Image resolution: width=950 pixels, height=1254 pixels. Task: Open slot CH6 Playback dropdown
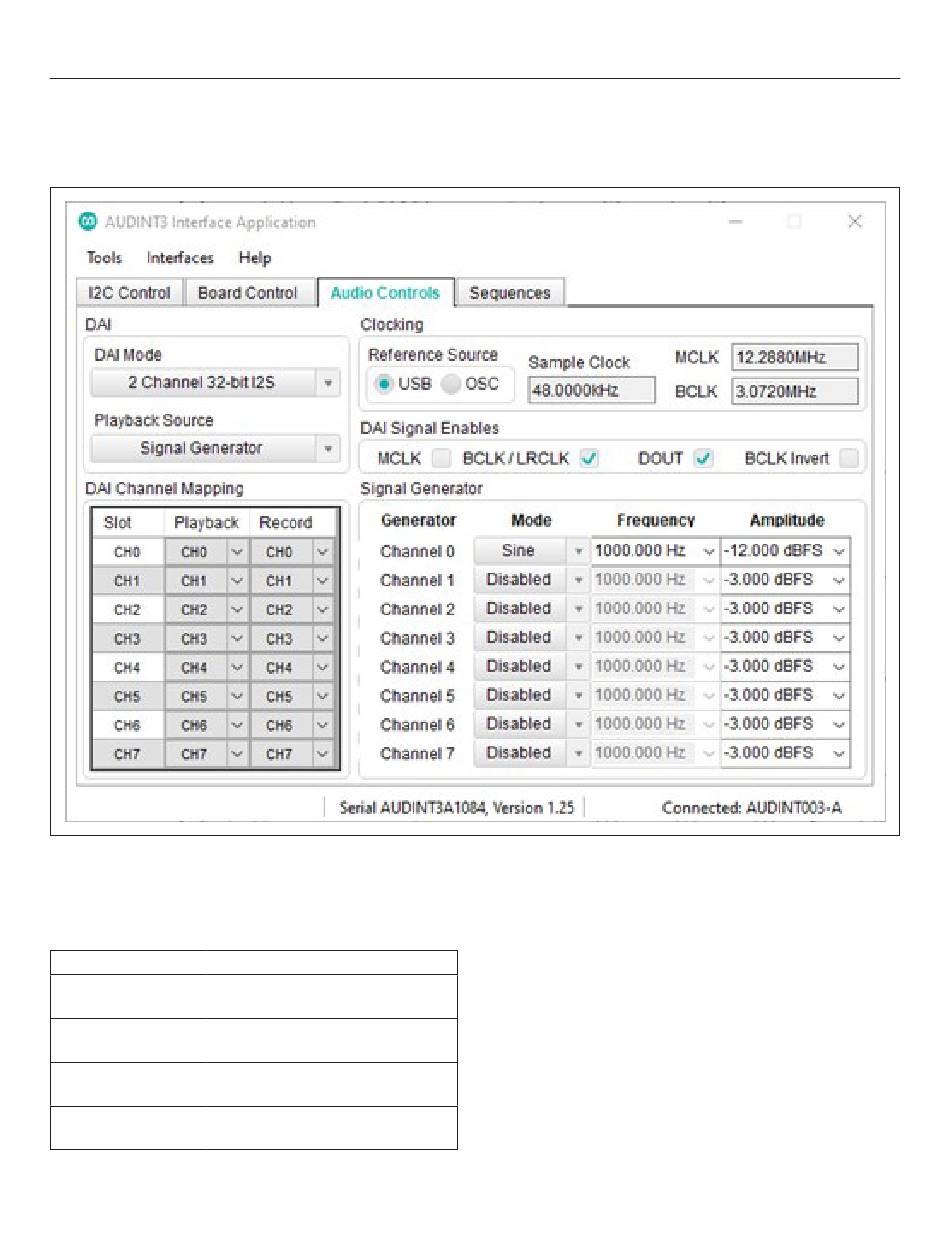(236, 726)
